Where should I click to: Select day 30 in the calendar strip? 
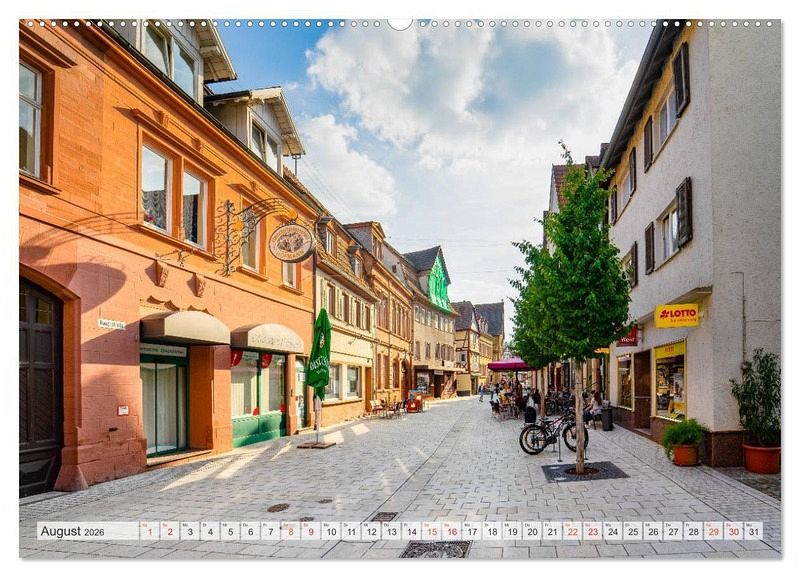734,531
